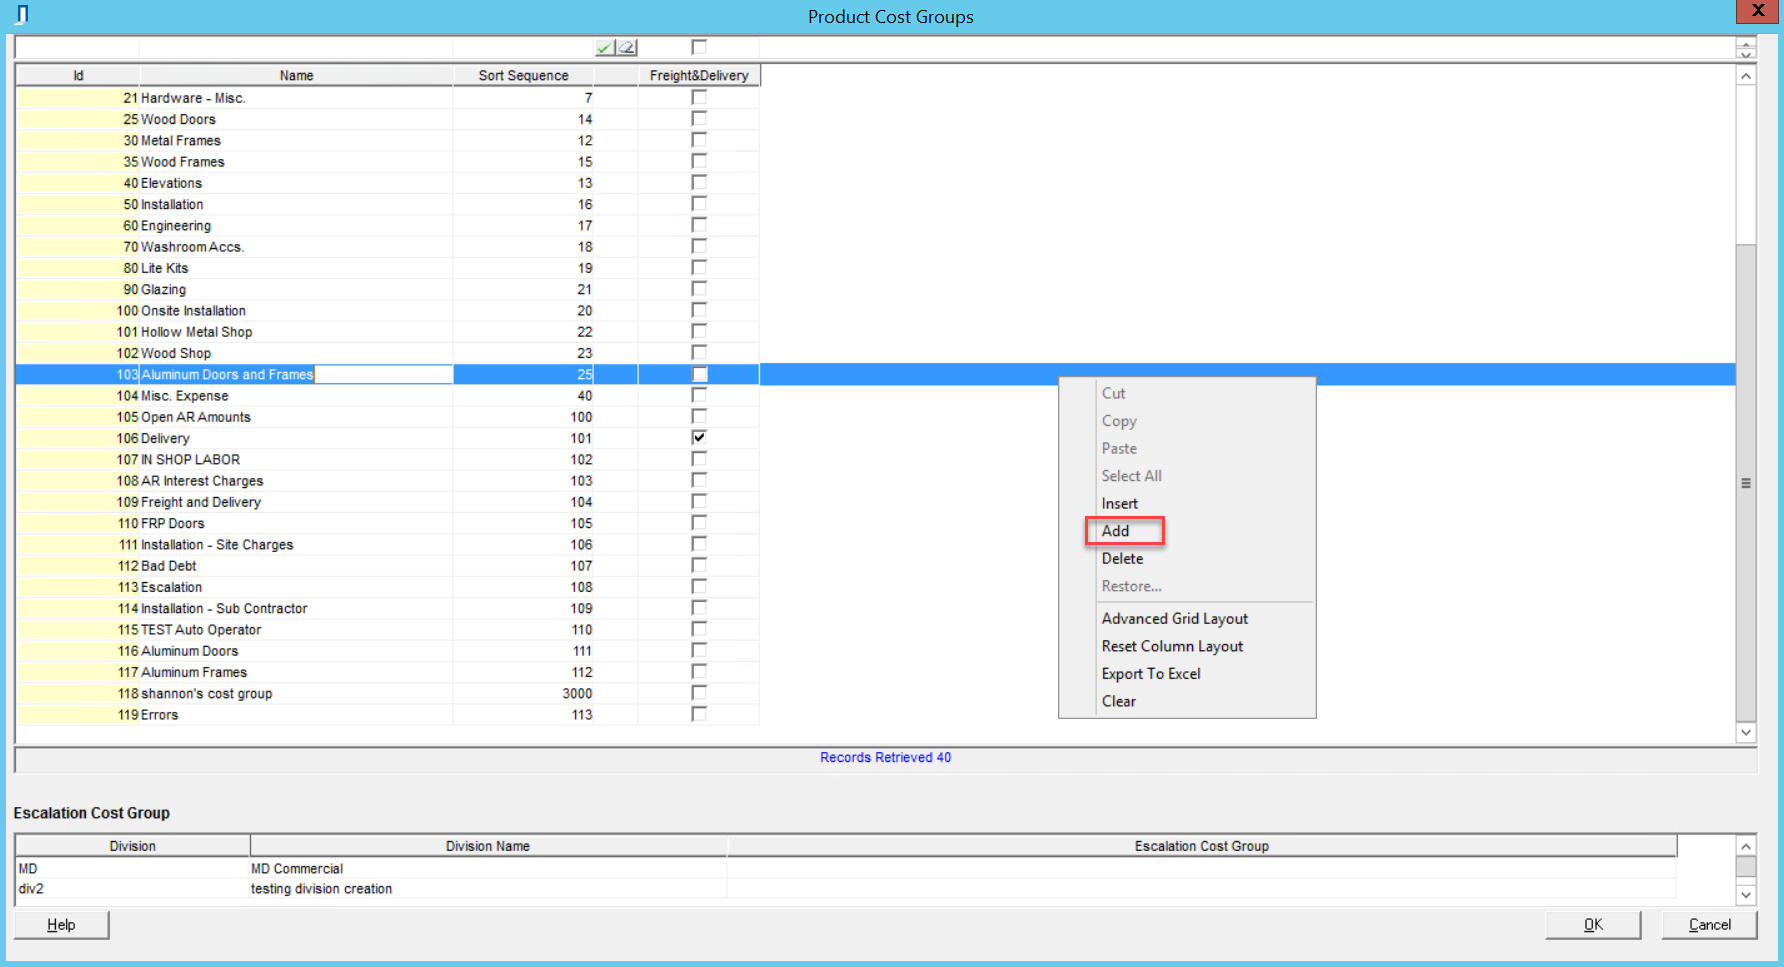Viewport: 1784px width, 967px height.
Task: Click the Freight&Delivery column header
Action: coord(699,75)
